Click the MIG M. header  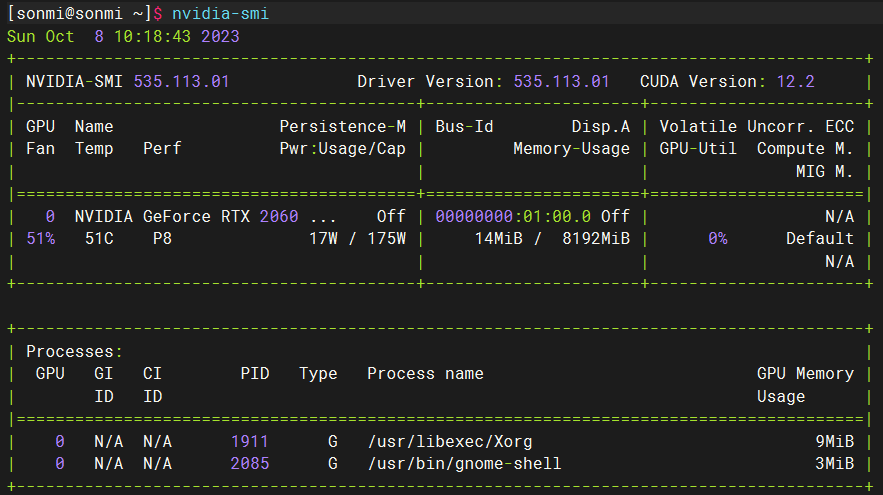[x=824, y=171]
